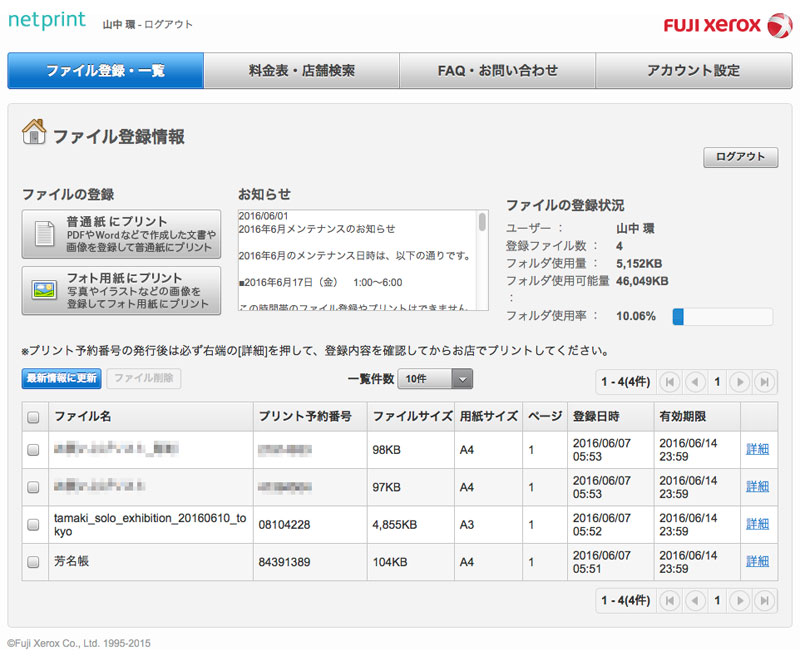Go to next page using top pagination arrow
The image size is (800, 661).
click(740, 381)
